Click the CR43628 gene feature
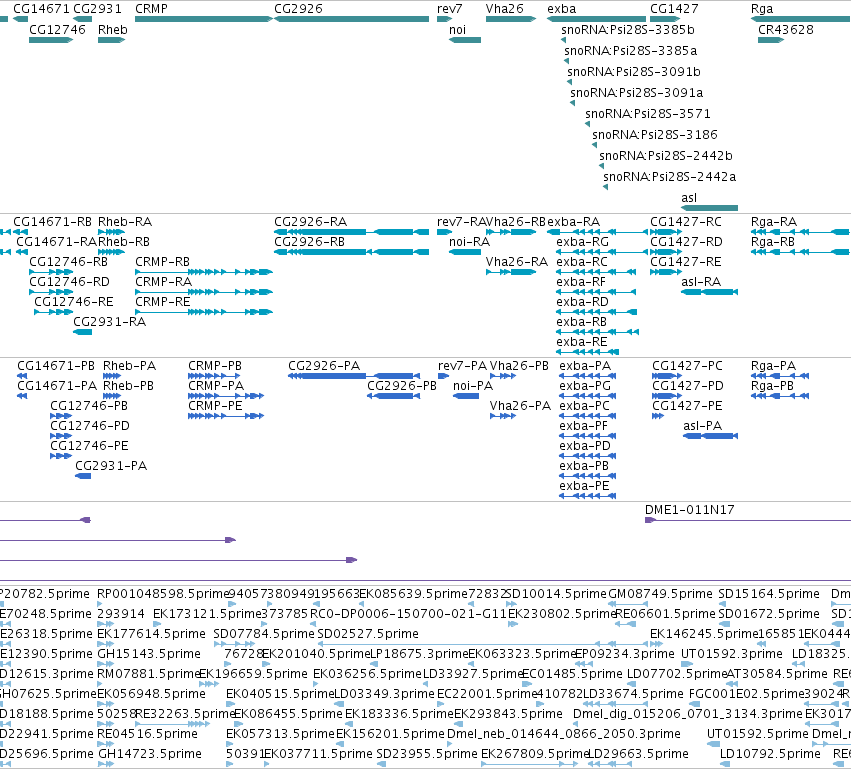Viewport: 851px width, 769px height. [771, 40]
